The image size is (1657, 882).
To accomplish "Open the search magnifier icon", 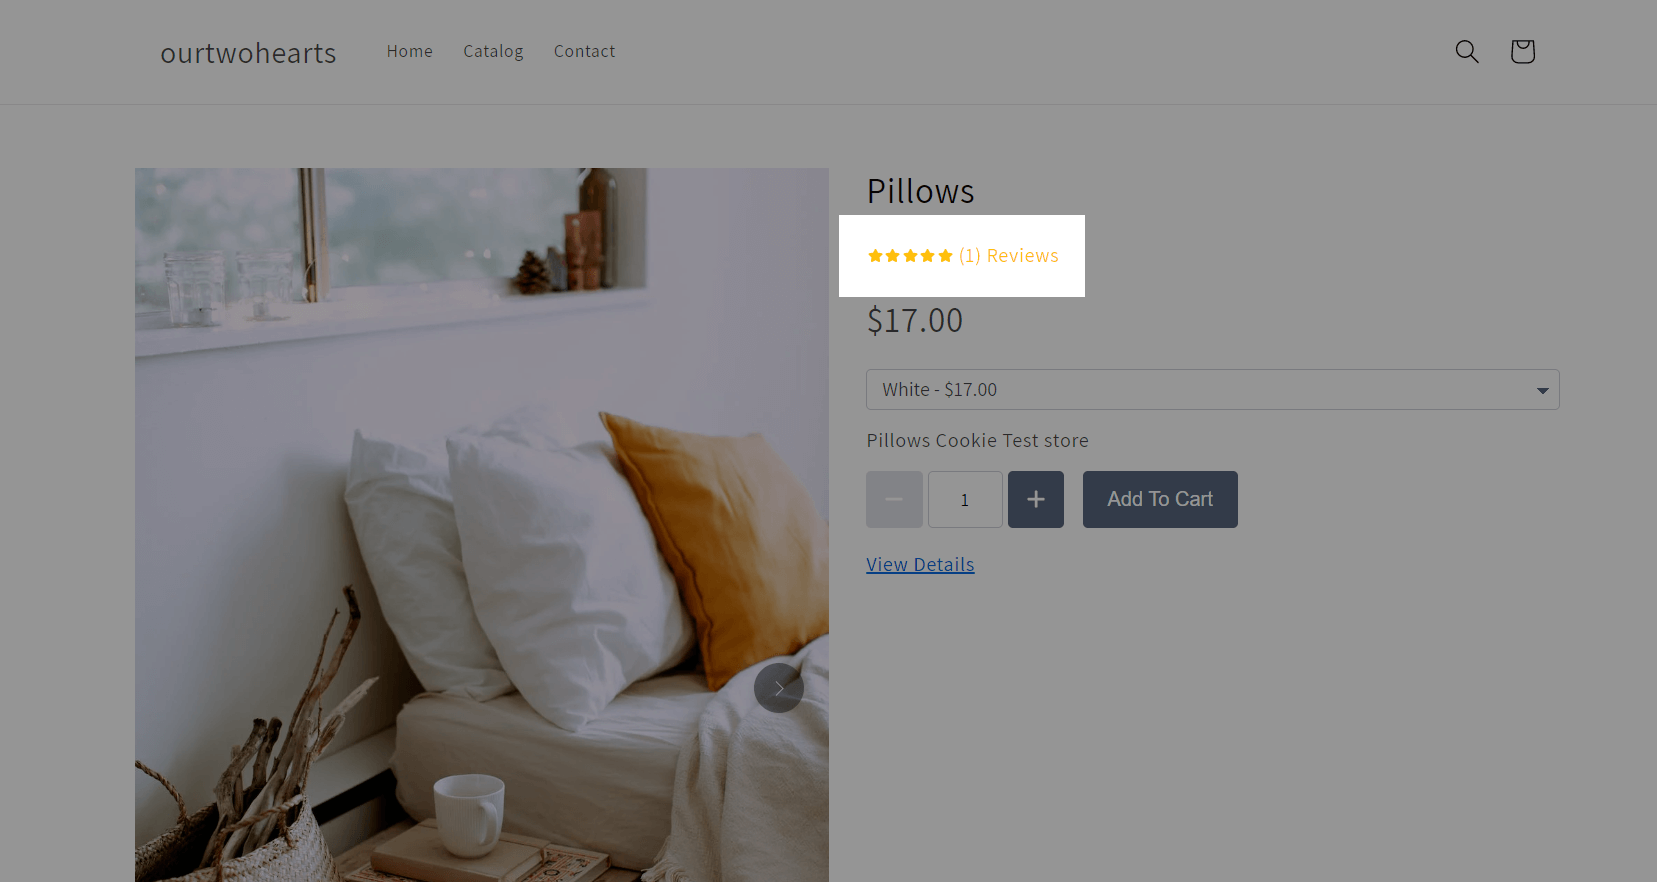I will tap(1466, 51).
